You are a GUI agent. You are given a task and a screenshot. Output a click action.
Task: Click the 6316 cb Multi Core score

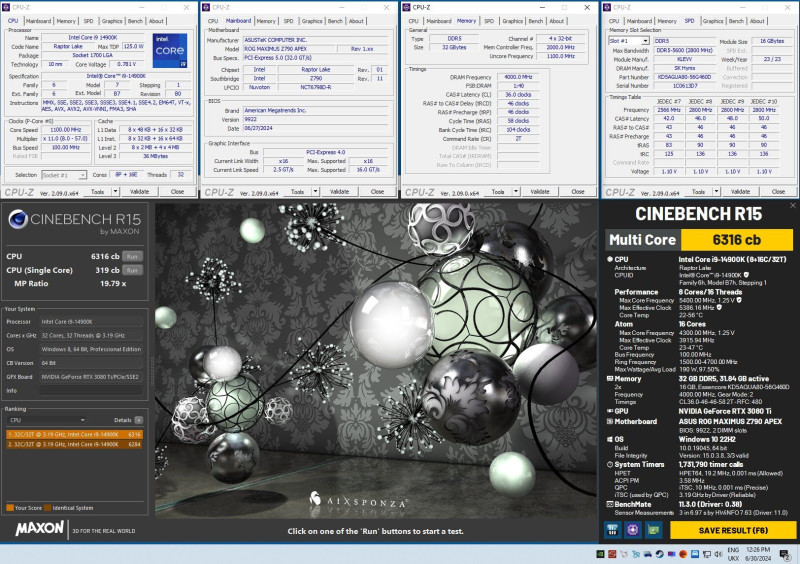pos(737,239)
